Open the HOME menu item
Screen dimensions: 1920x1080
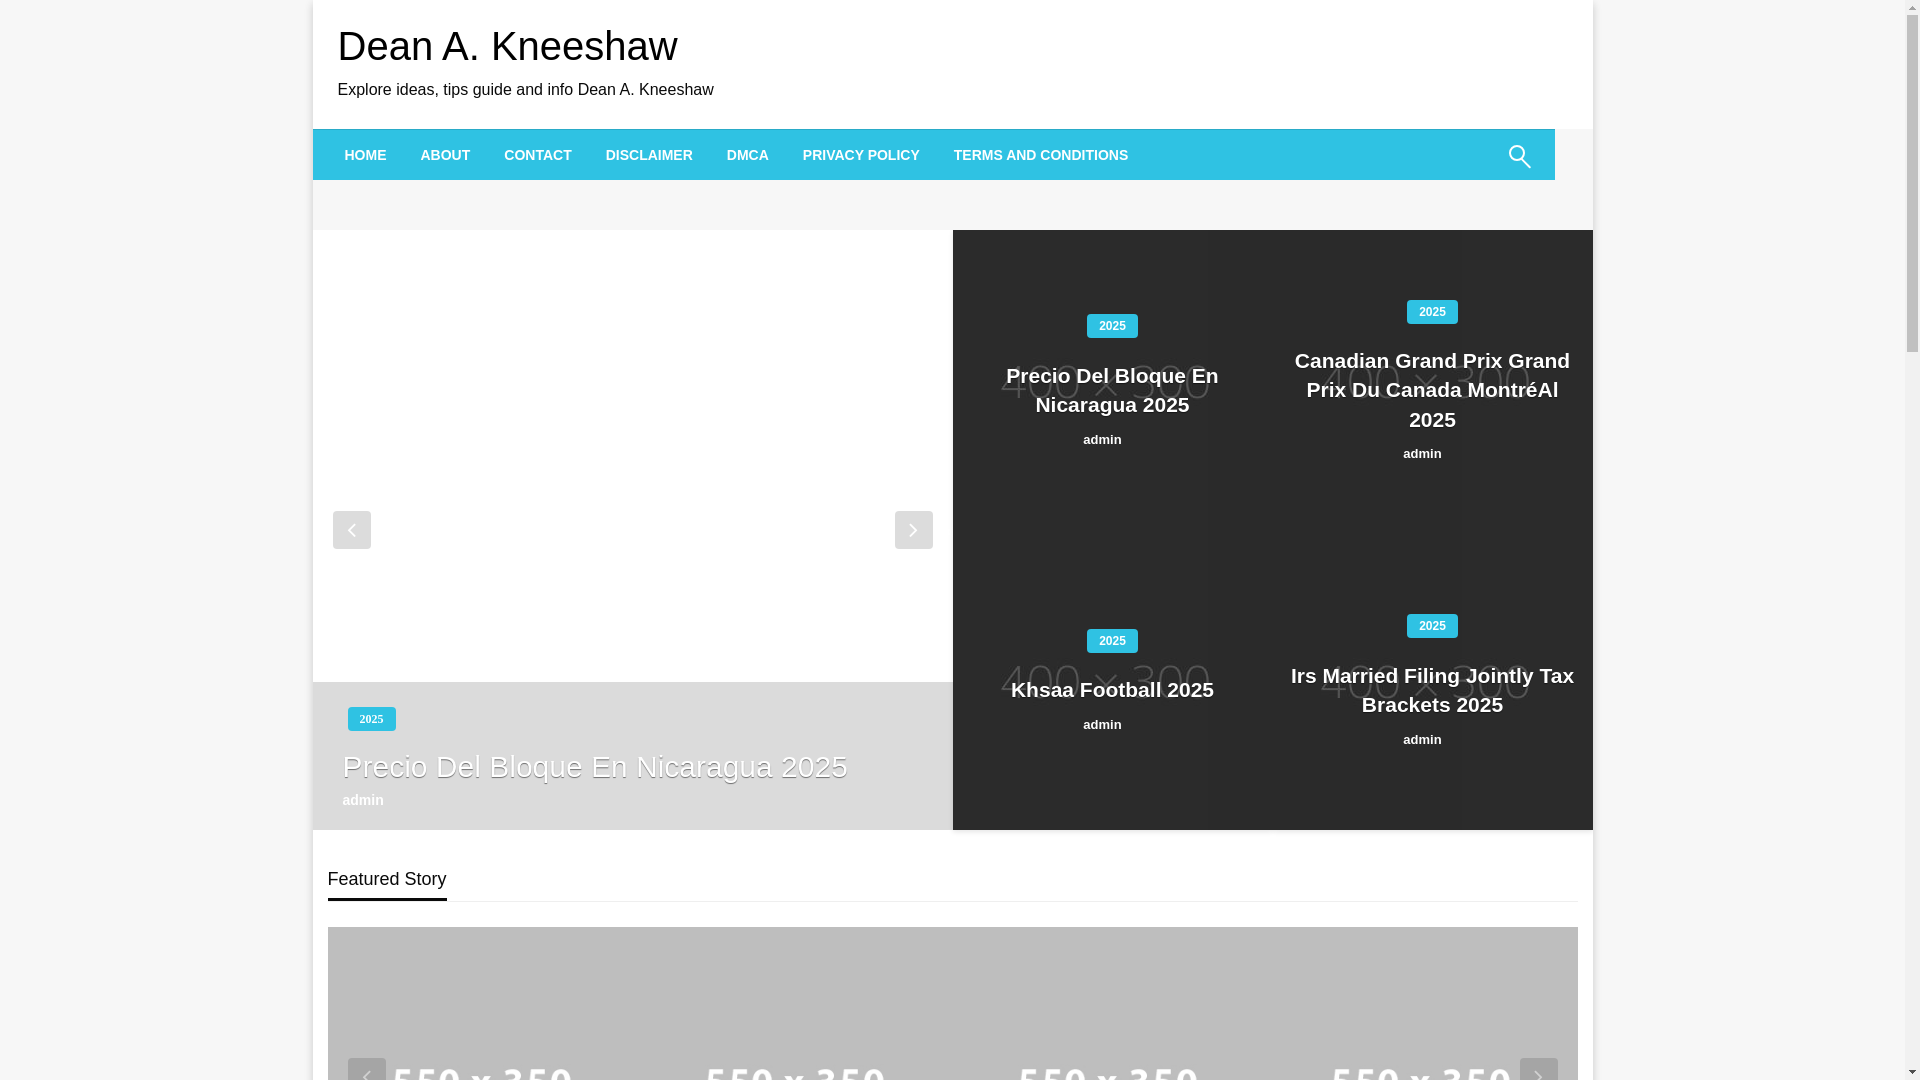[x=365, y=155]
